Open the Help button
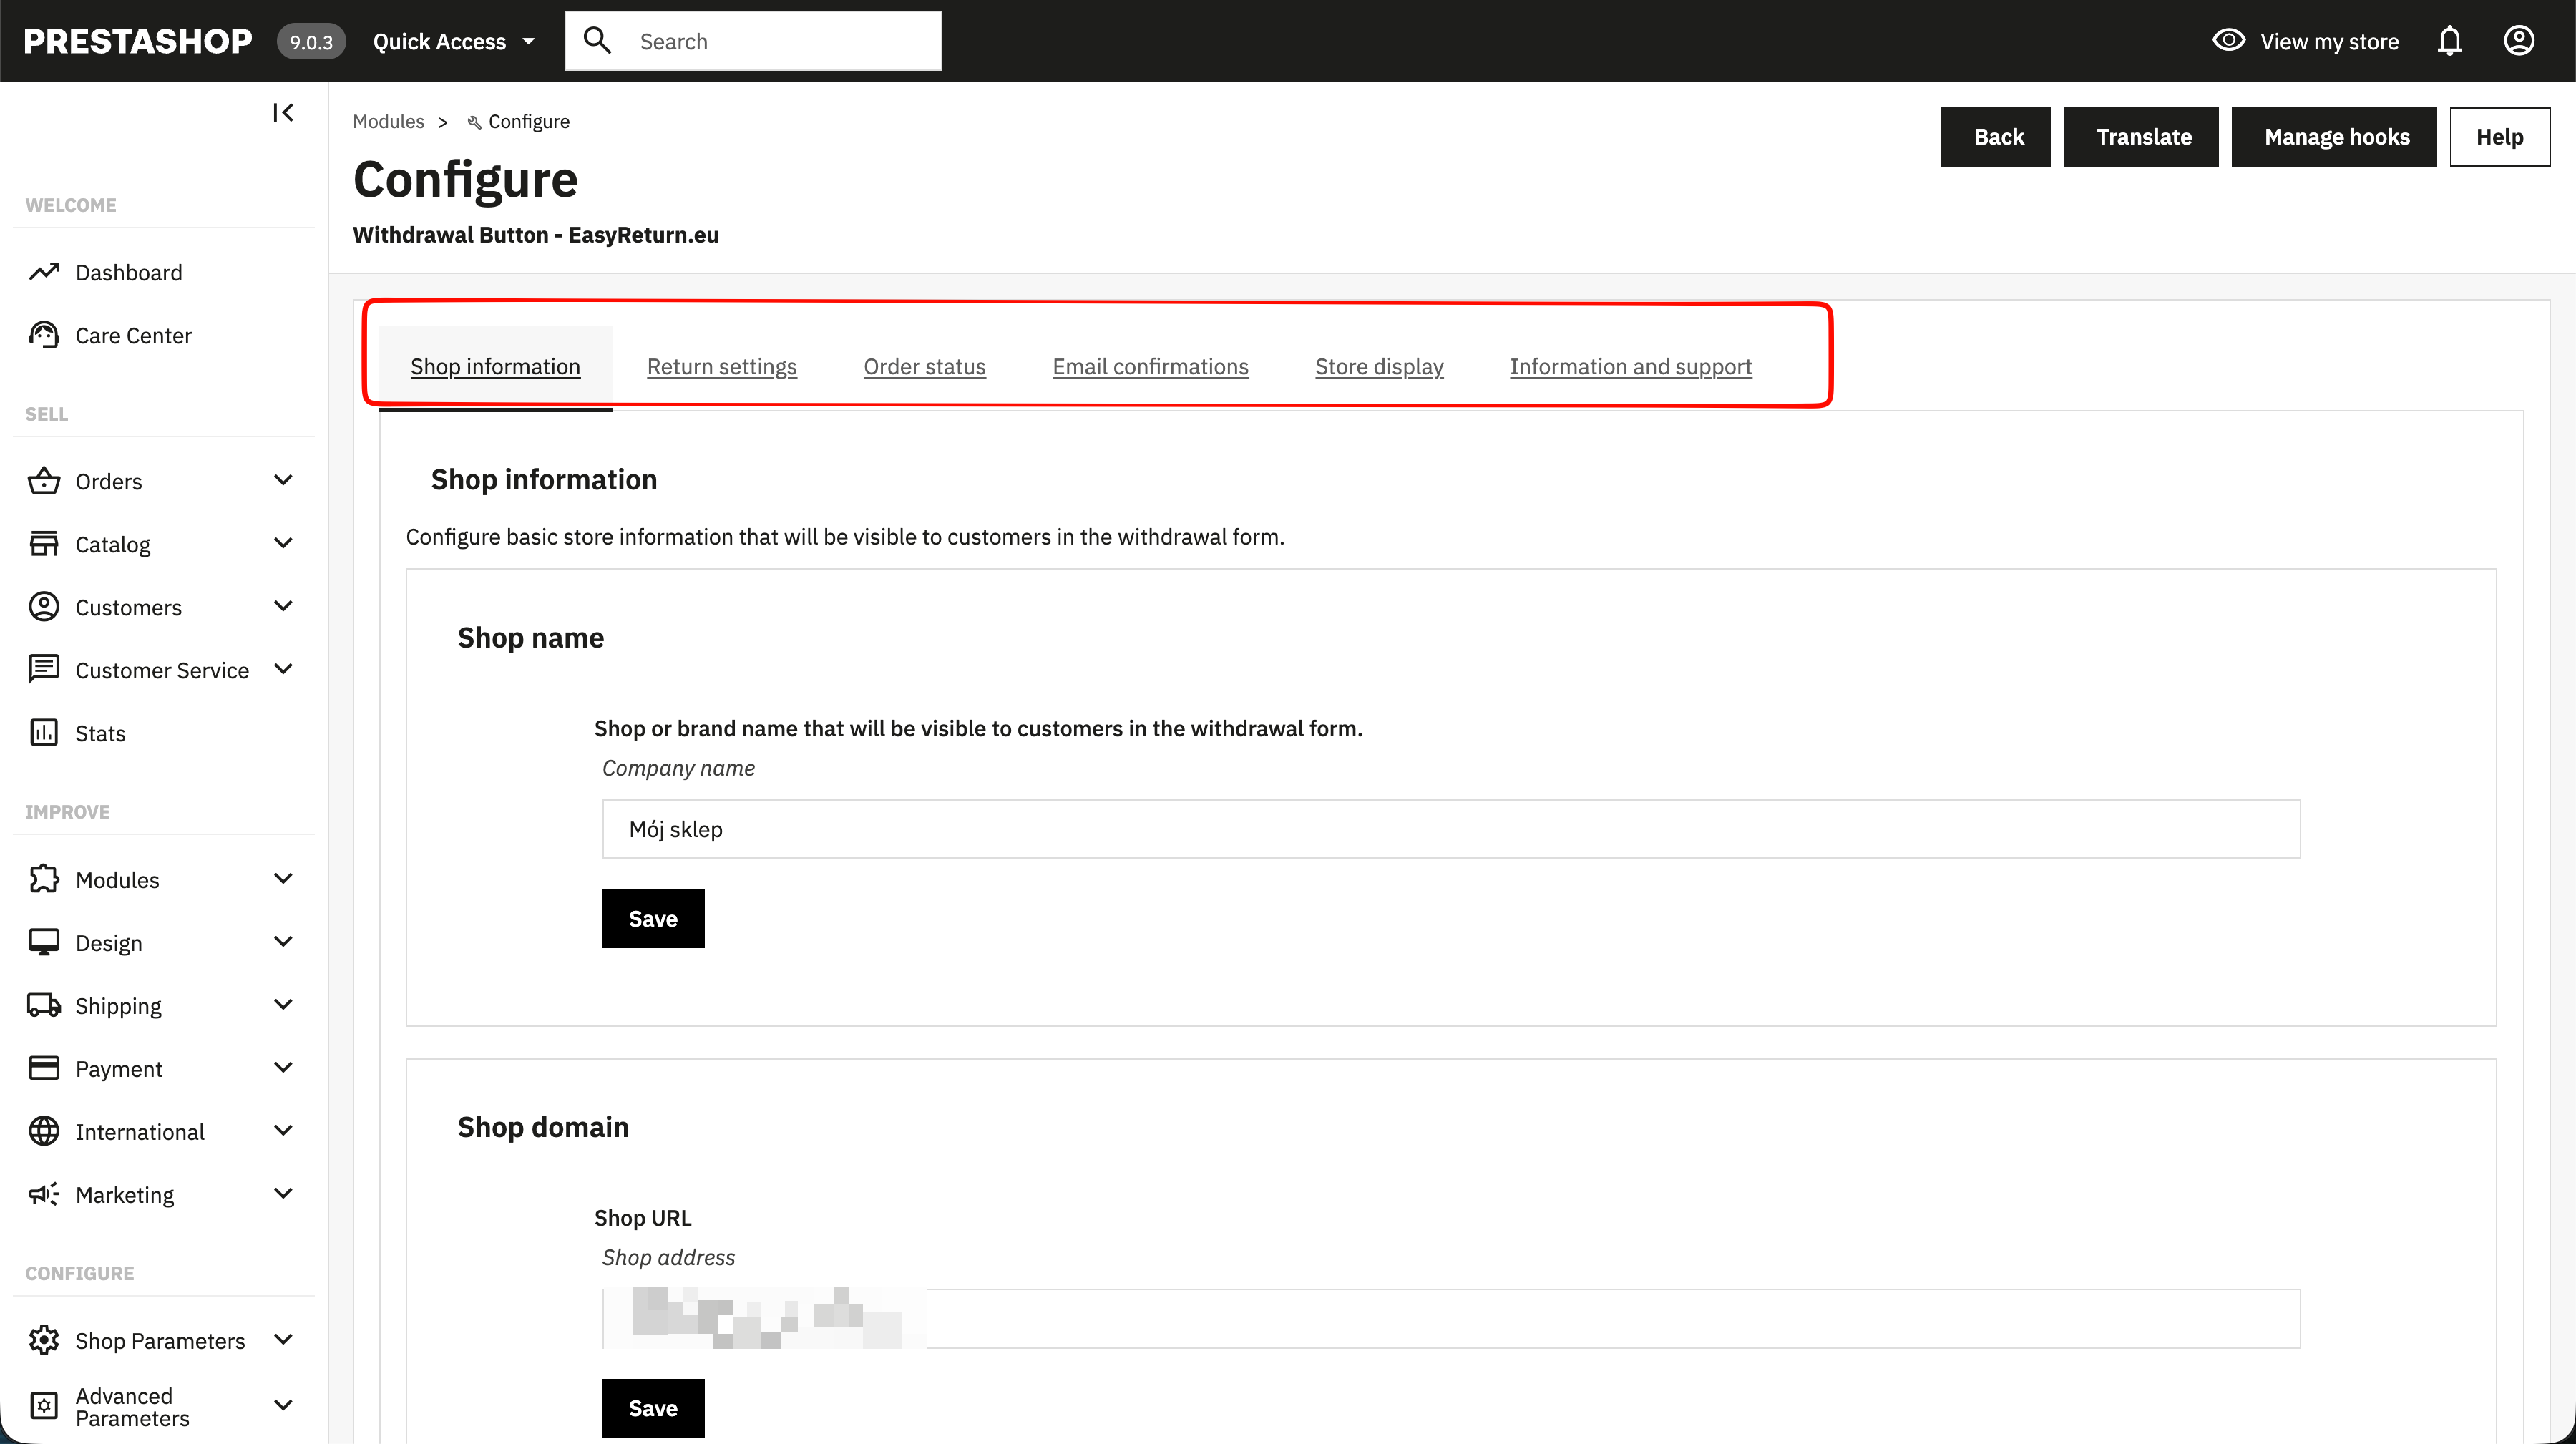The image size is (2576, 1444). tap(2500, 137)
